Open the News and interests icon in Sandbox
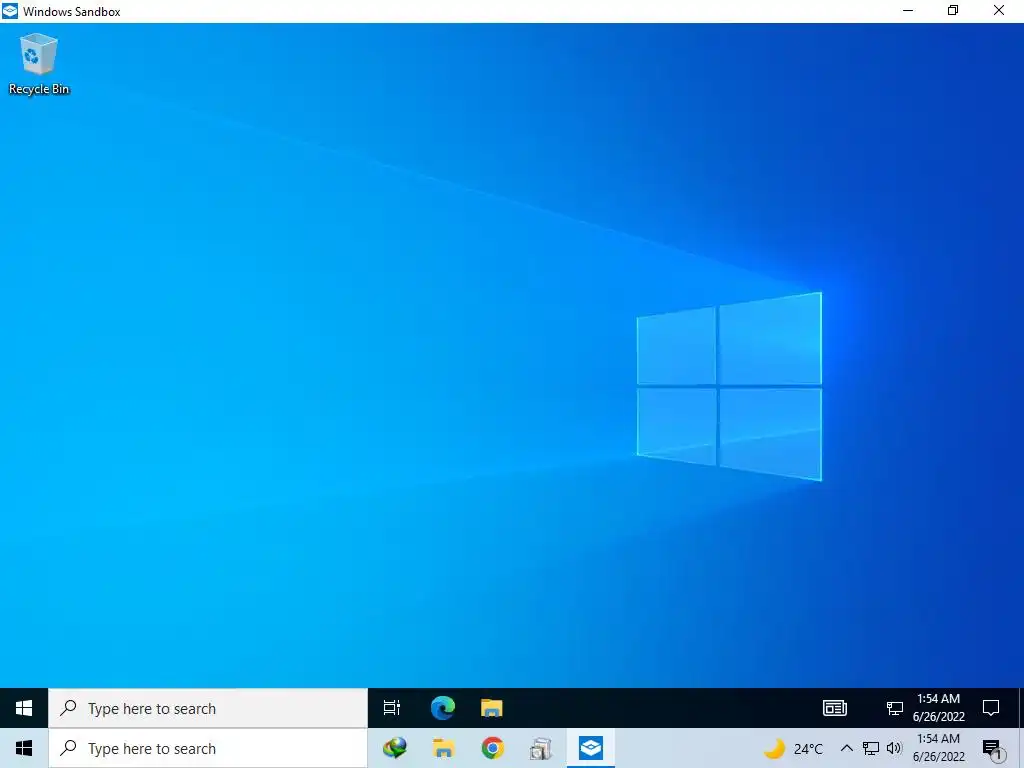The height and width of the screenshot is (768, 1024). (835, 708)
